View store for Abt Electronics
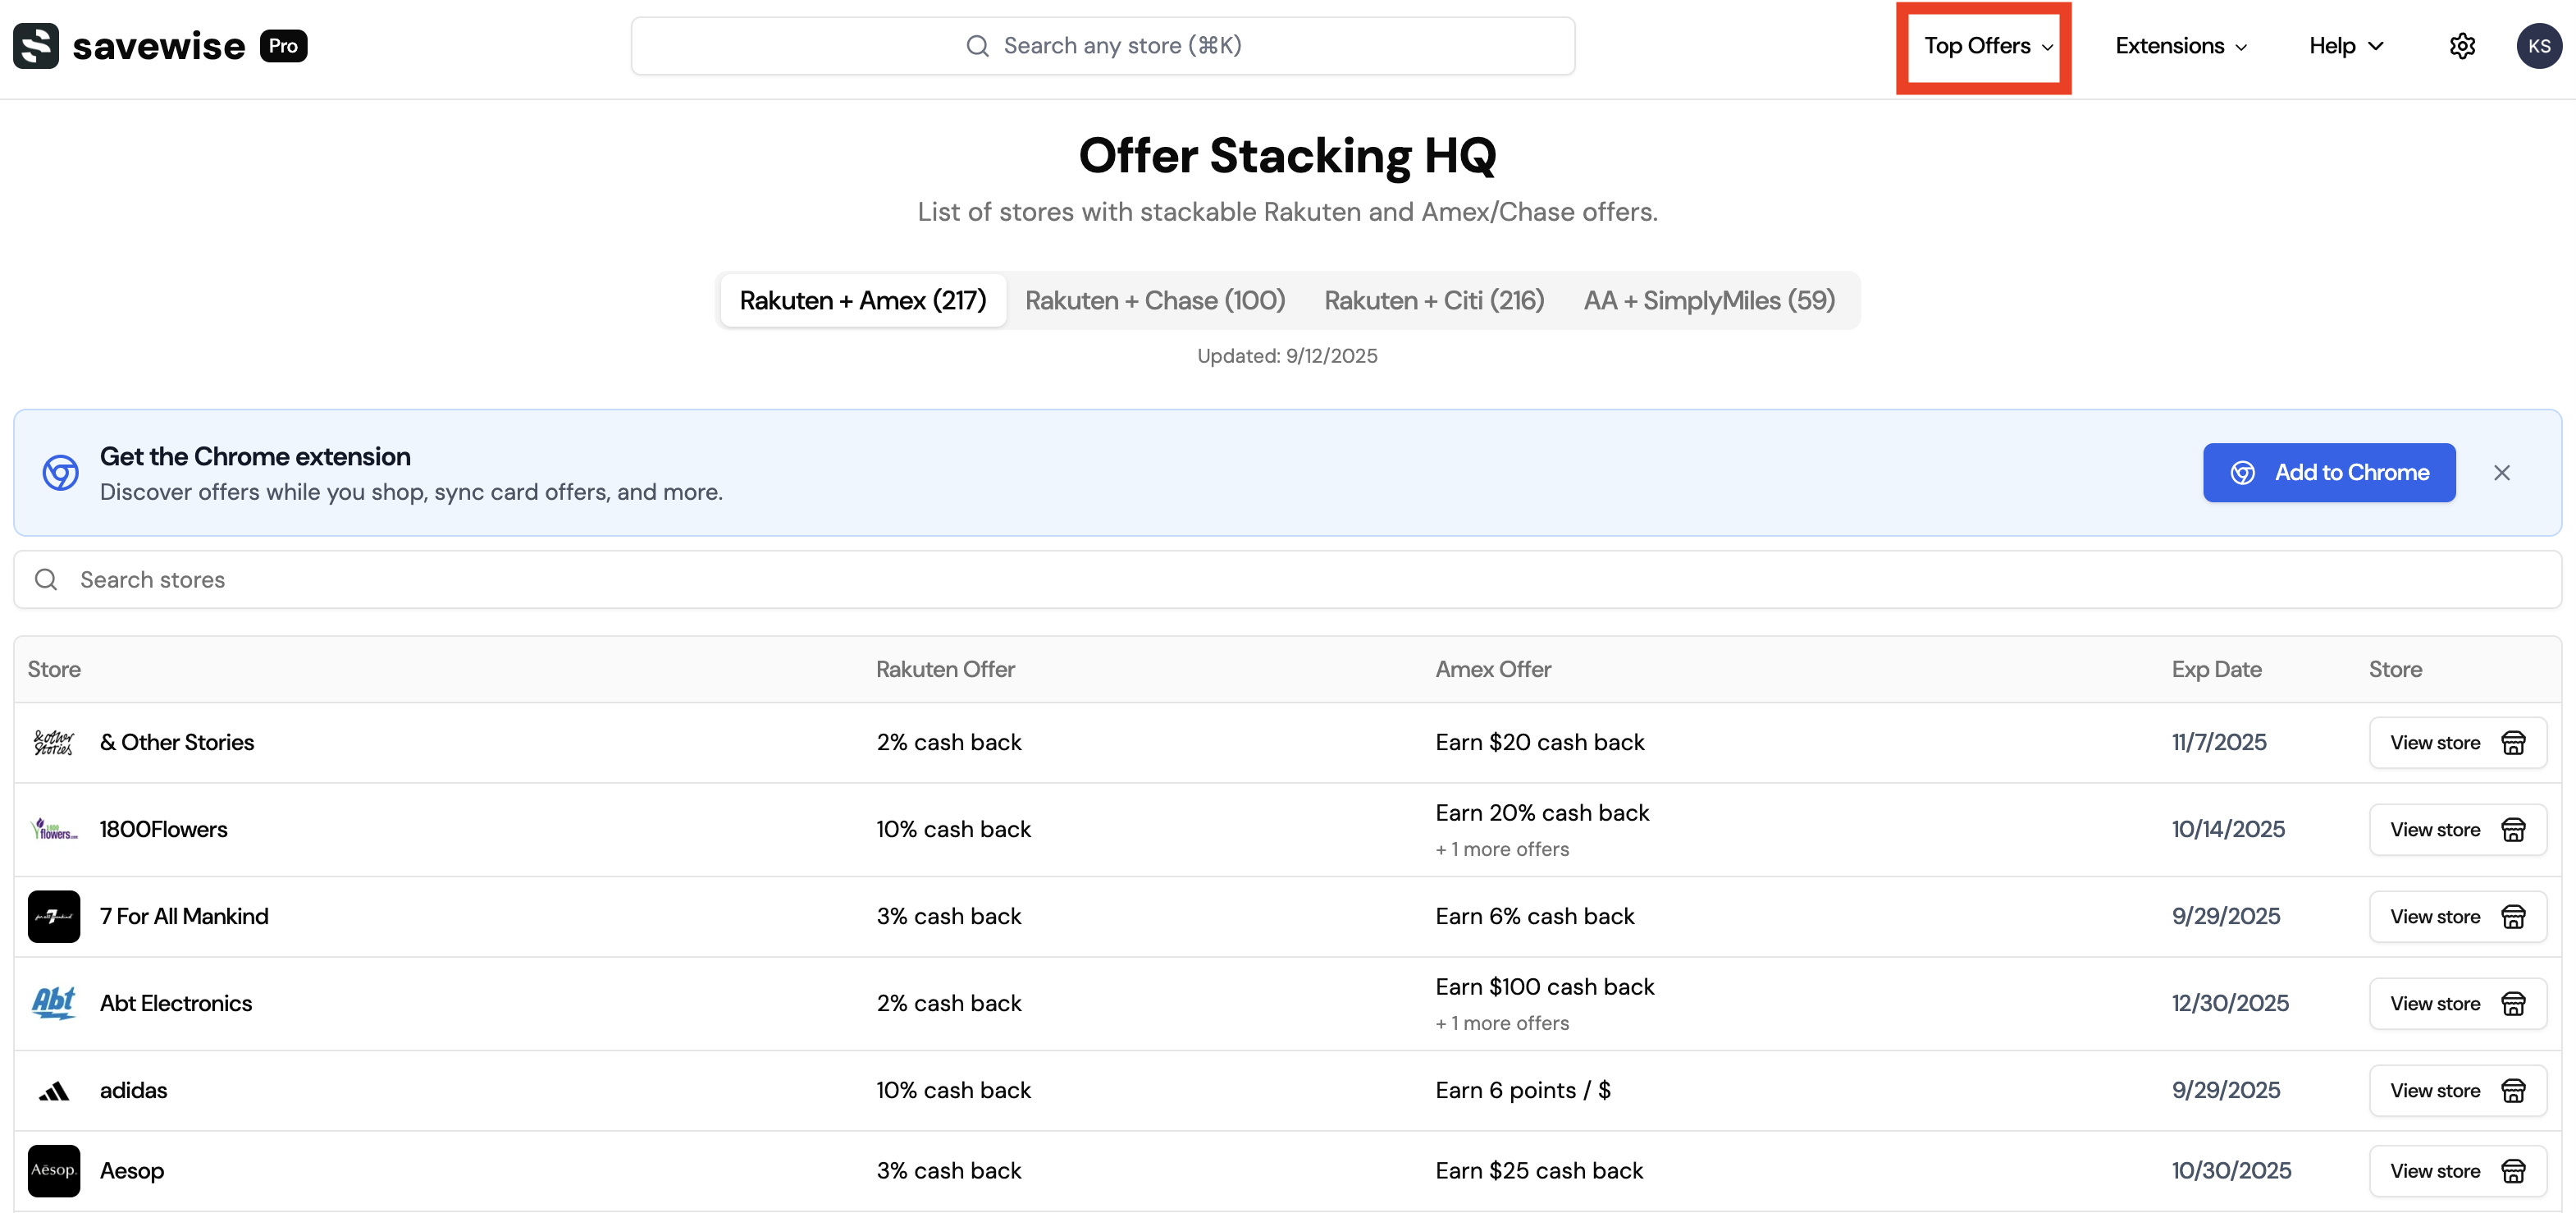 point(2457,1003)
